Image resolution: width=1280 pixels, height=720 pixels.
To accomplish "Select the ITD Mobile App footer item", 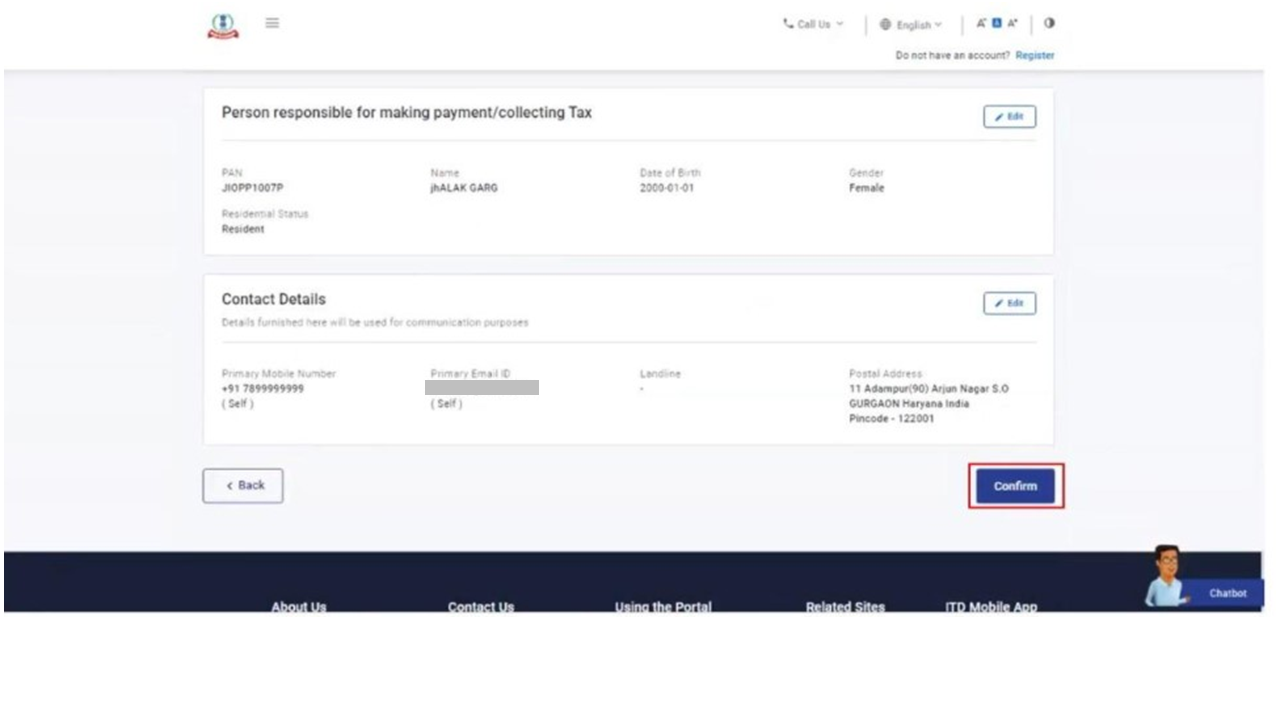I will coord(991,606).
